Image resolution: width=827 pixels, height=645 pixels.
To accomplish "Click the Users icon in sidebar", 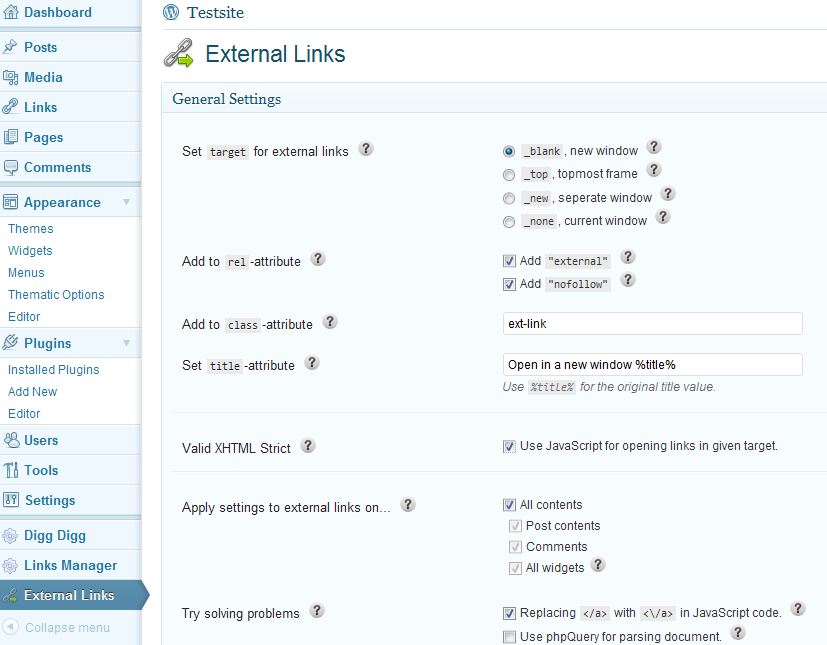I will (11, 440).
